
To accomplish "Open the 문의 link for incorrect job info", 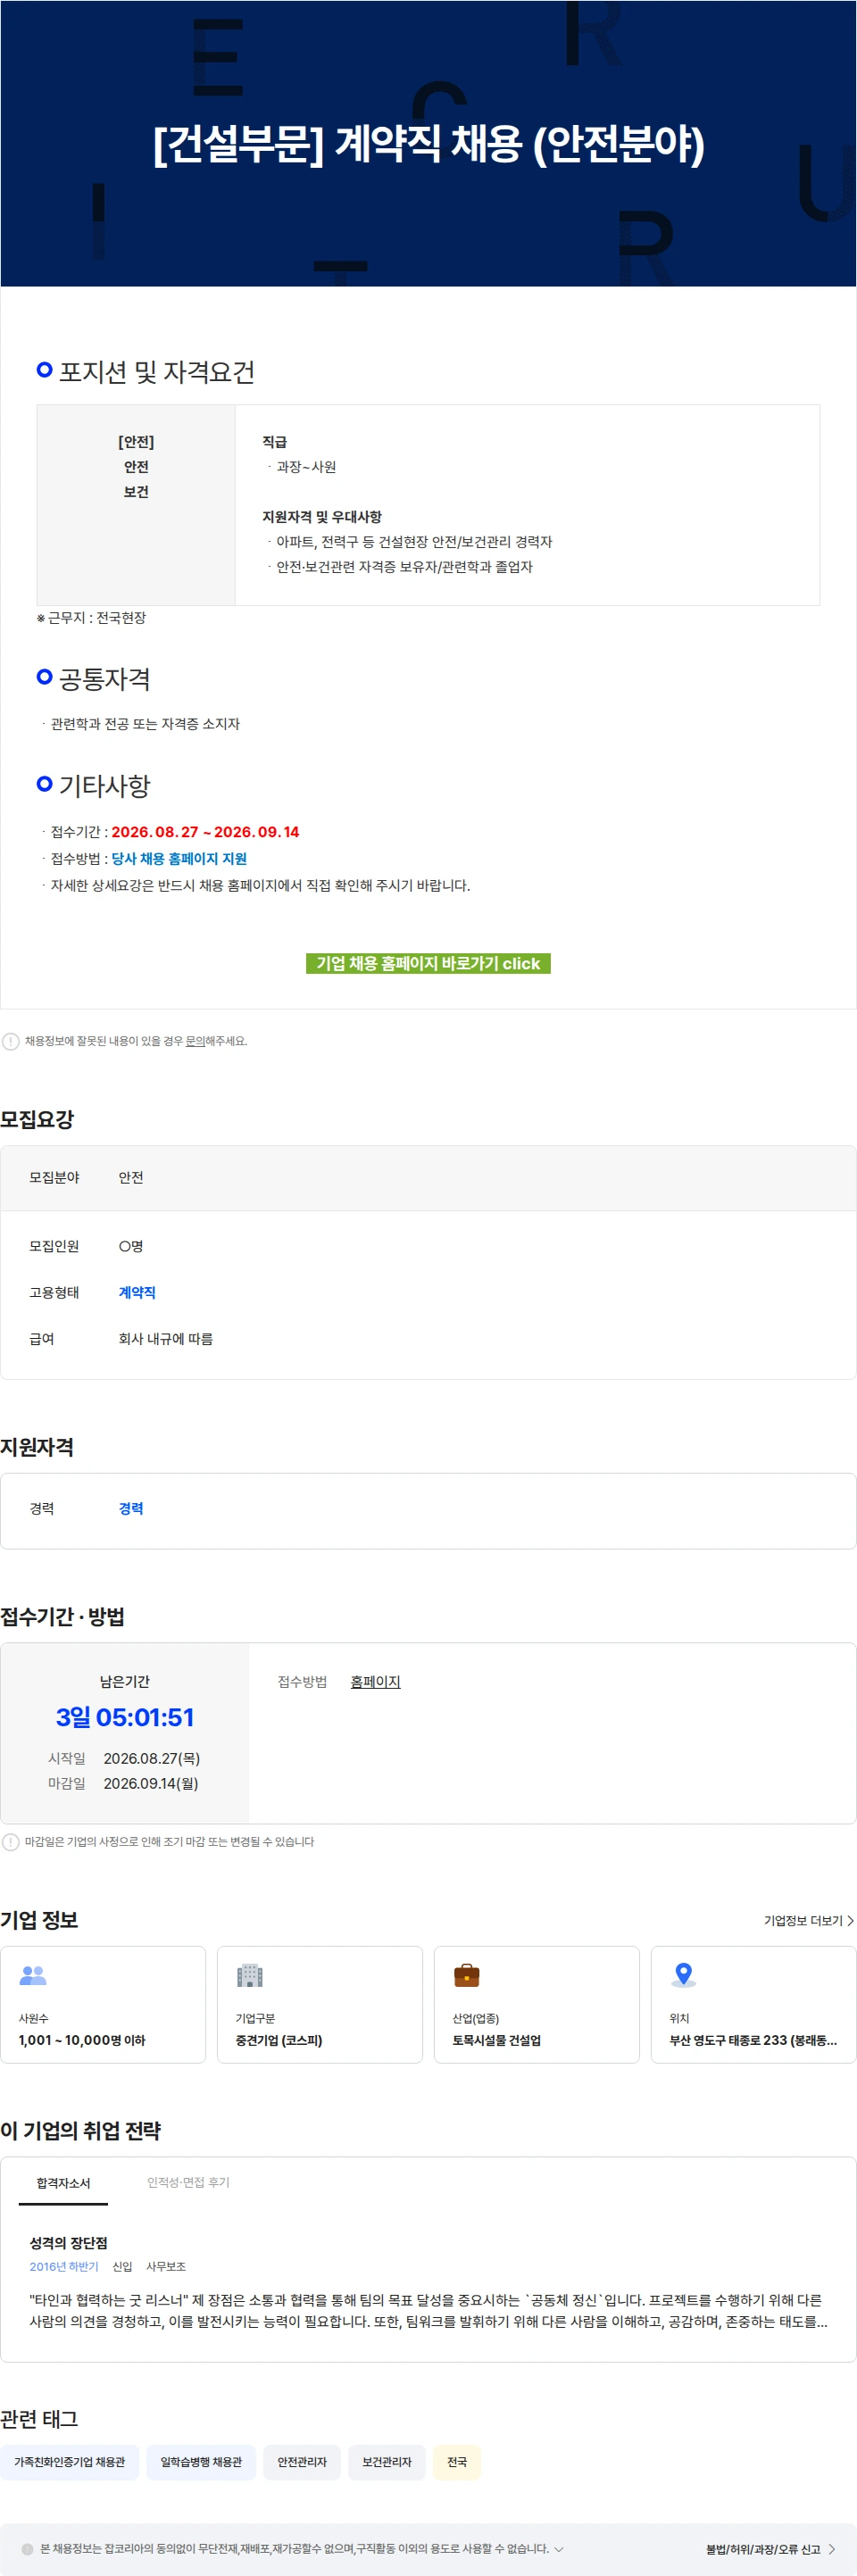I will [x=195, y=1041].
